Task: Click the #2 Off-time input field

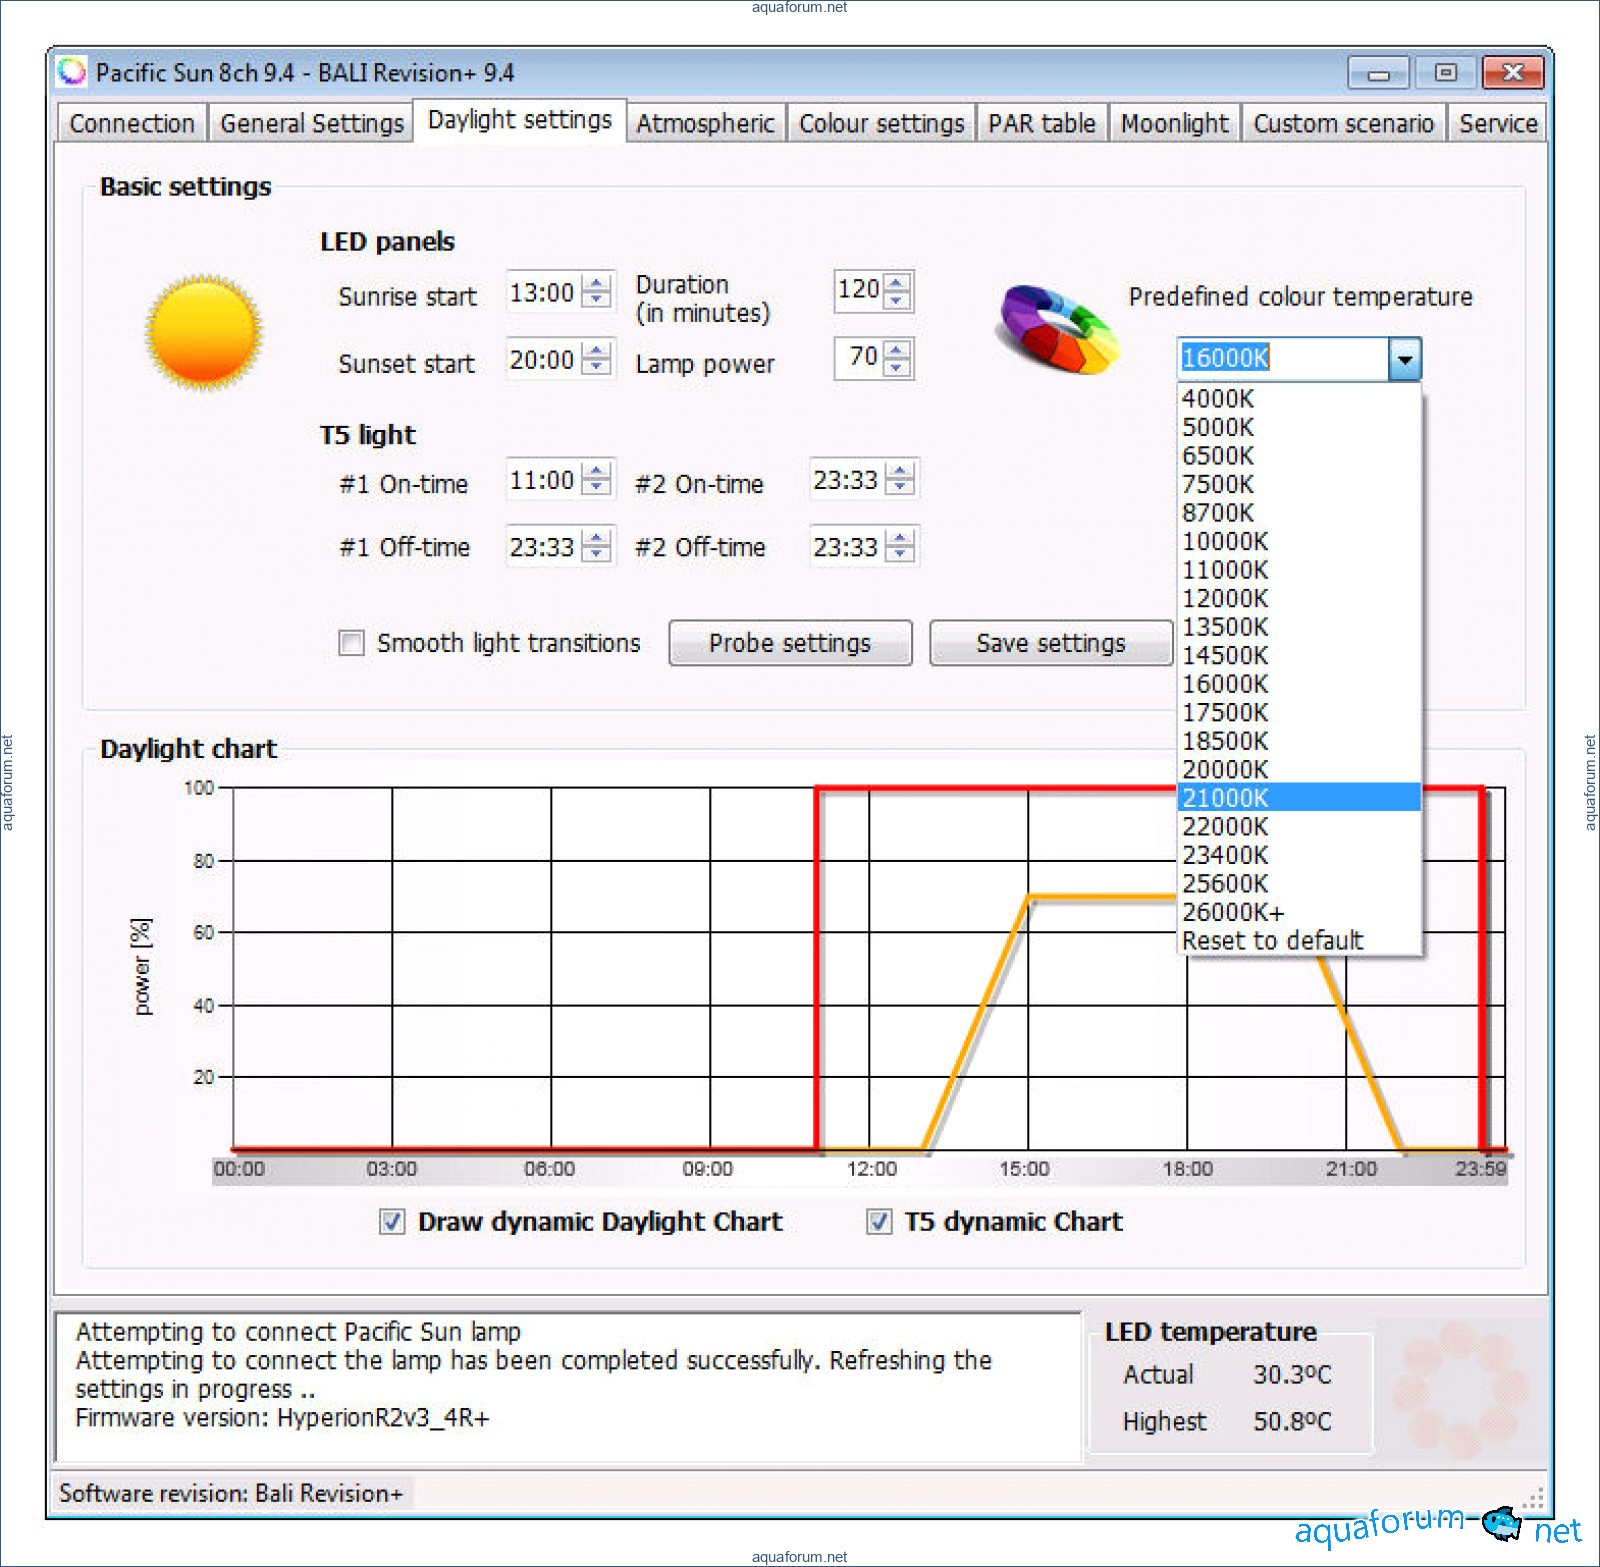Action: click(x=846, y=547)
